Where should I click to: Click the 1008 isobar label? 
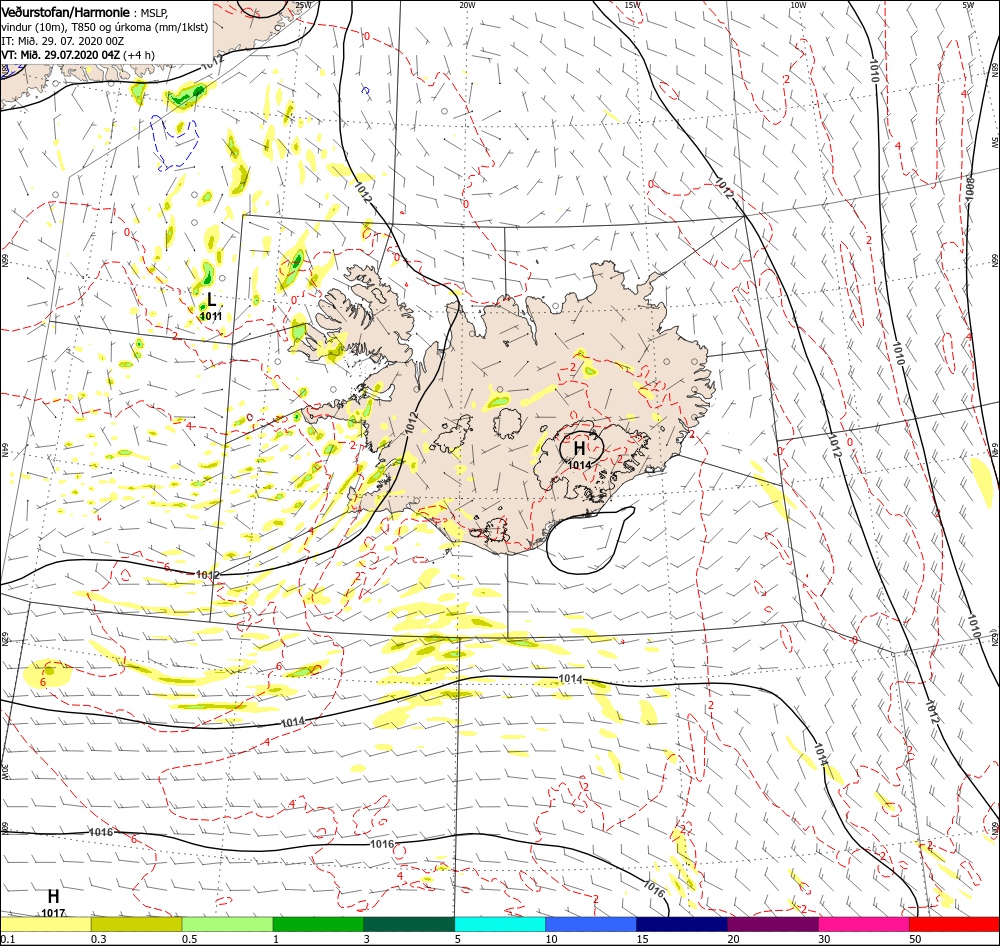coord(969,188)
